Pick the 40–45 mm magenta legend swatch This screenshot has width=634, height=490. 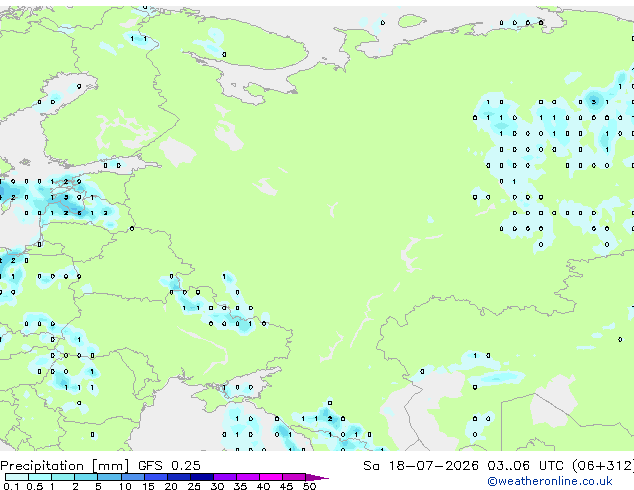tap(271, 477)
